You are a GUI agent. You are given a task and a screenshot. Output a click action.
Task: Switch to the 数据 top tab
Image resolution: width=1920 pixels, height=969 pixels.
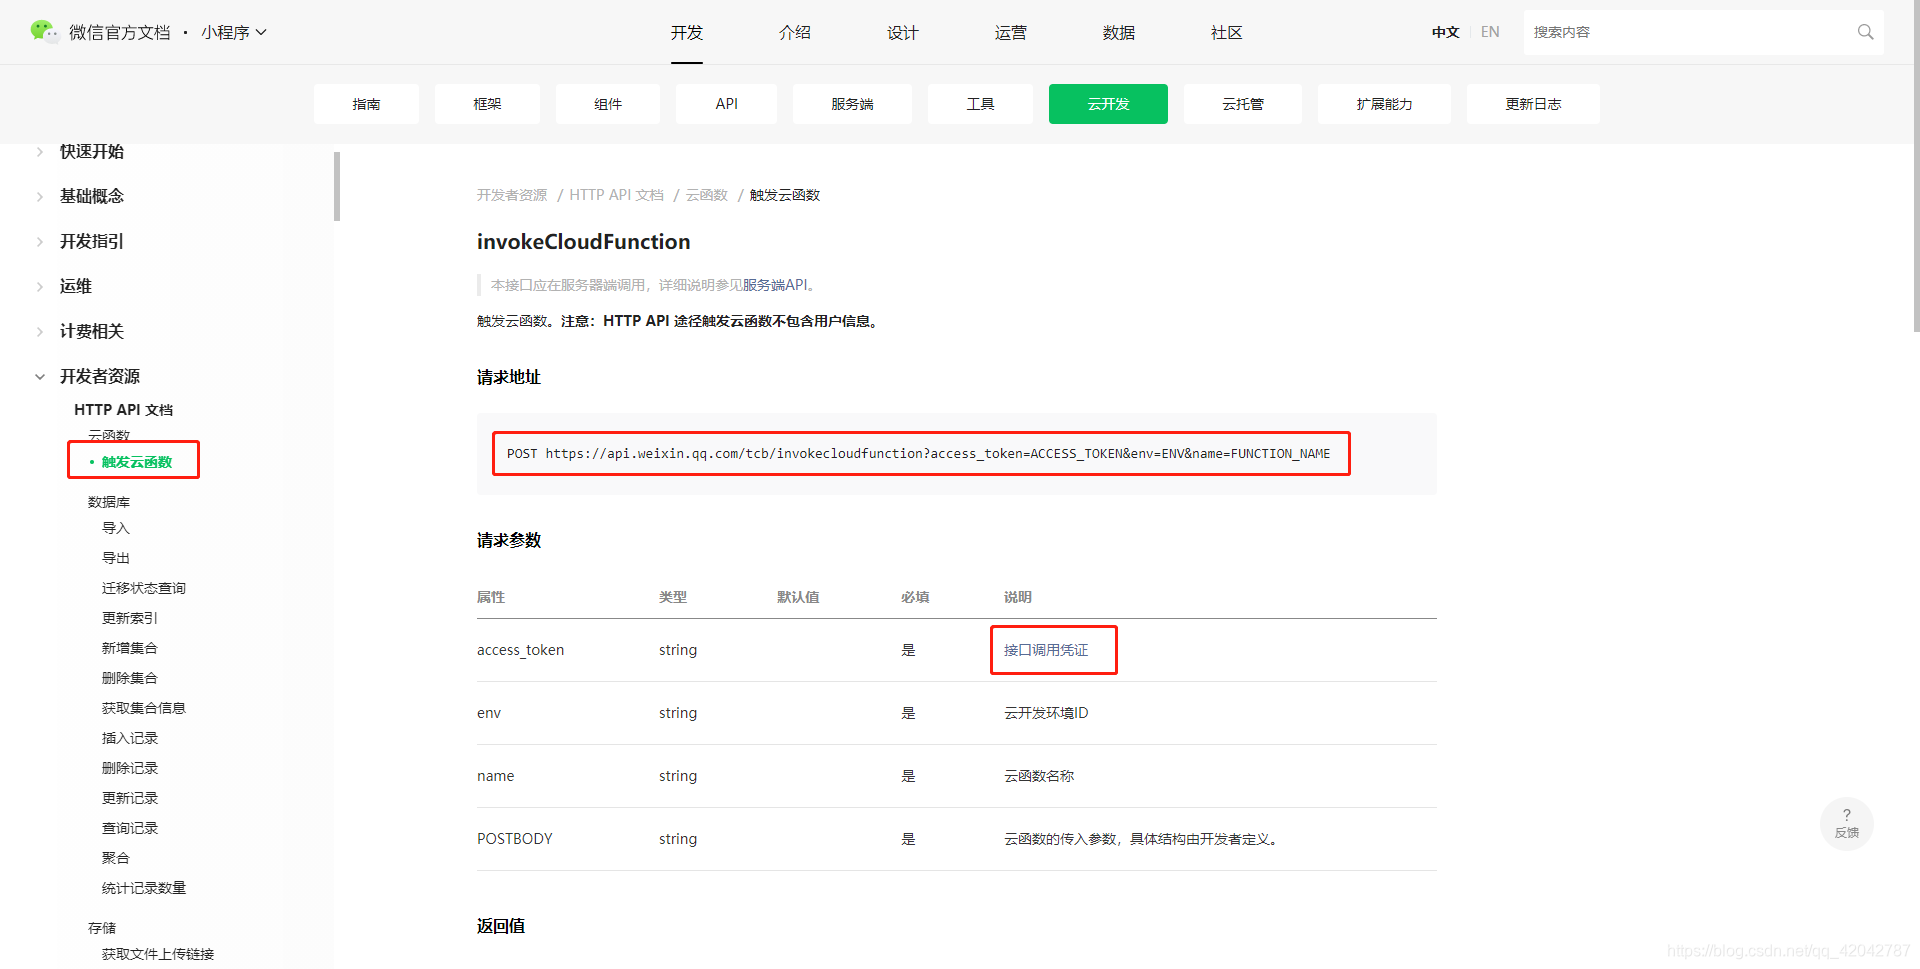[x=1119, y=32]
